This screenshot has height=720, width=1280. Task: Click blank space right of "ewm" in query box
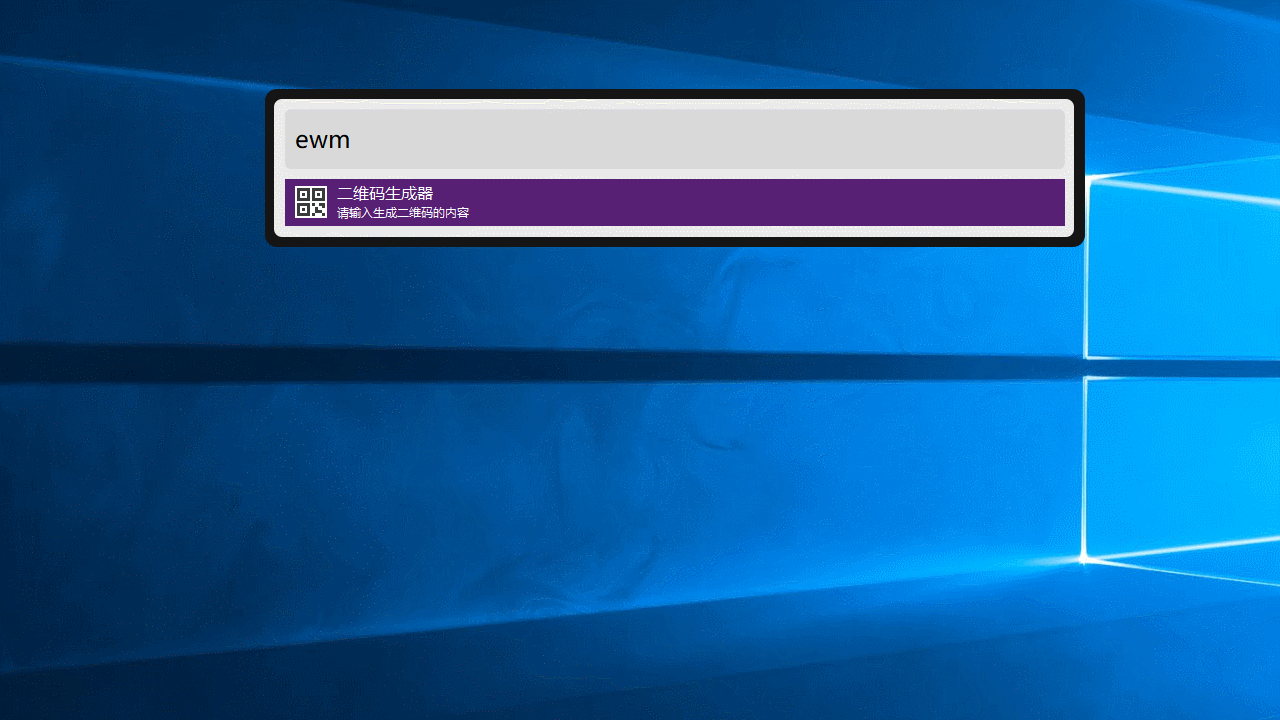700,140
